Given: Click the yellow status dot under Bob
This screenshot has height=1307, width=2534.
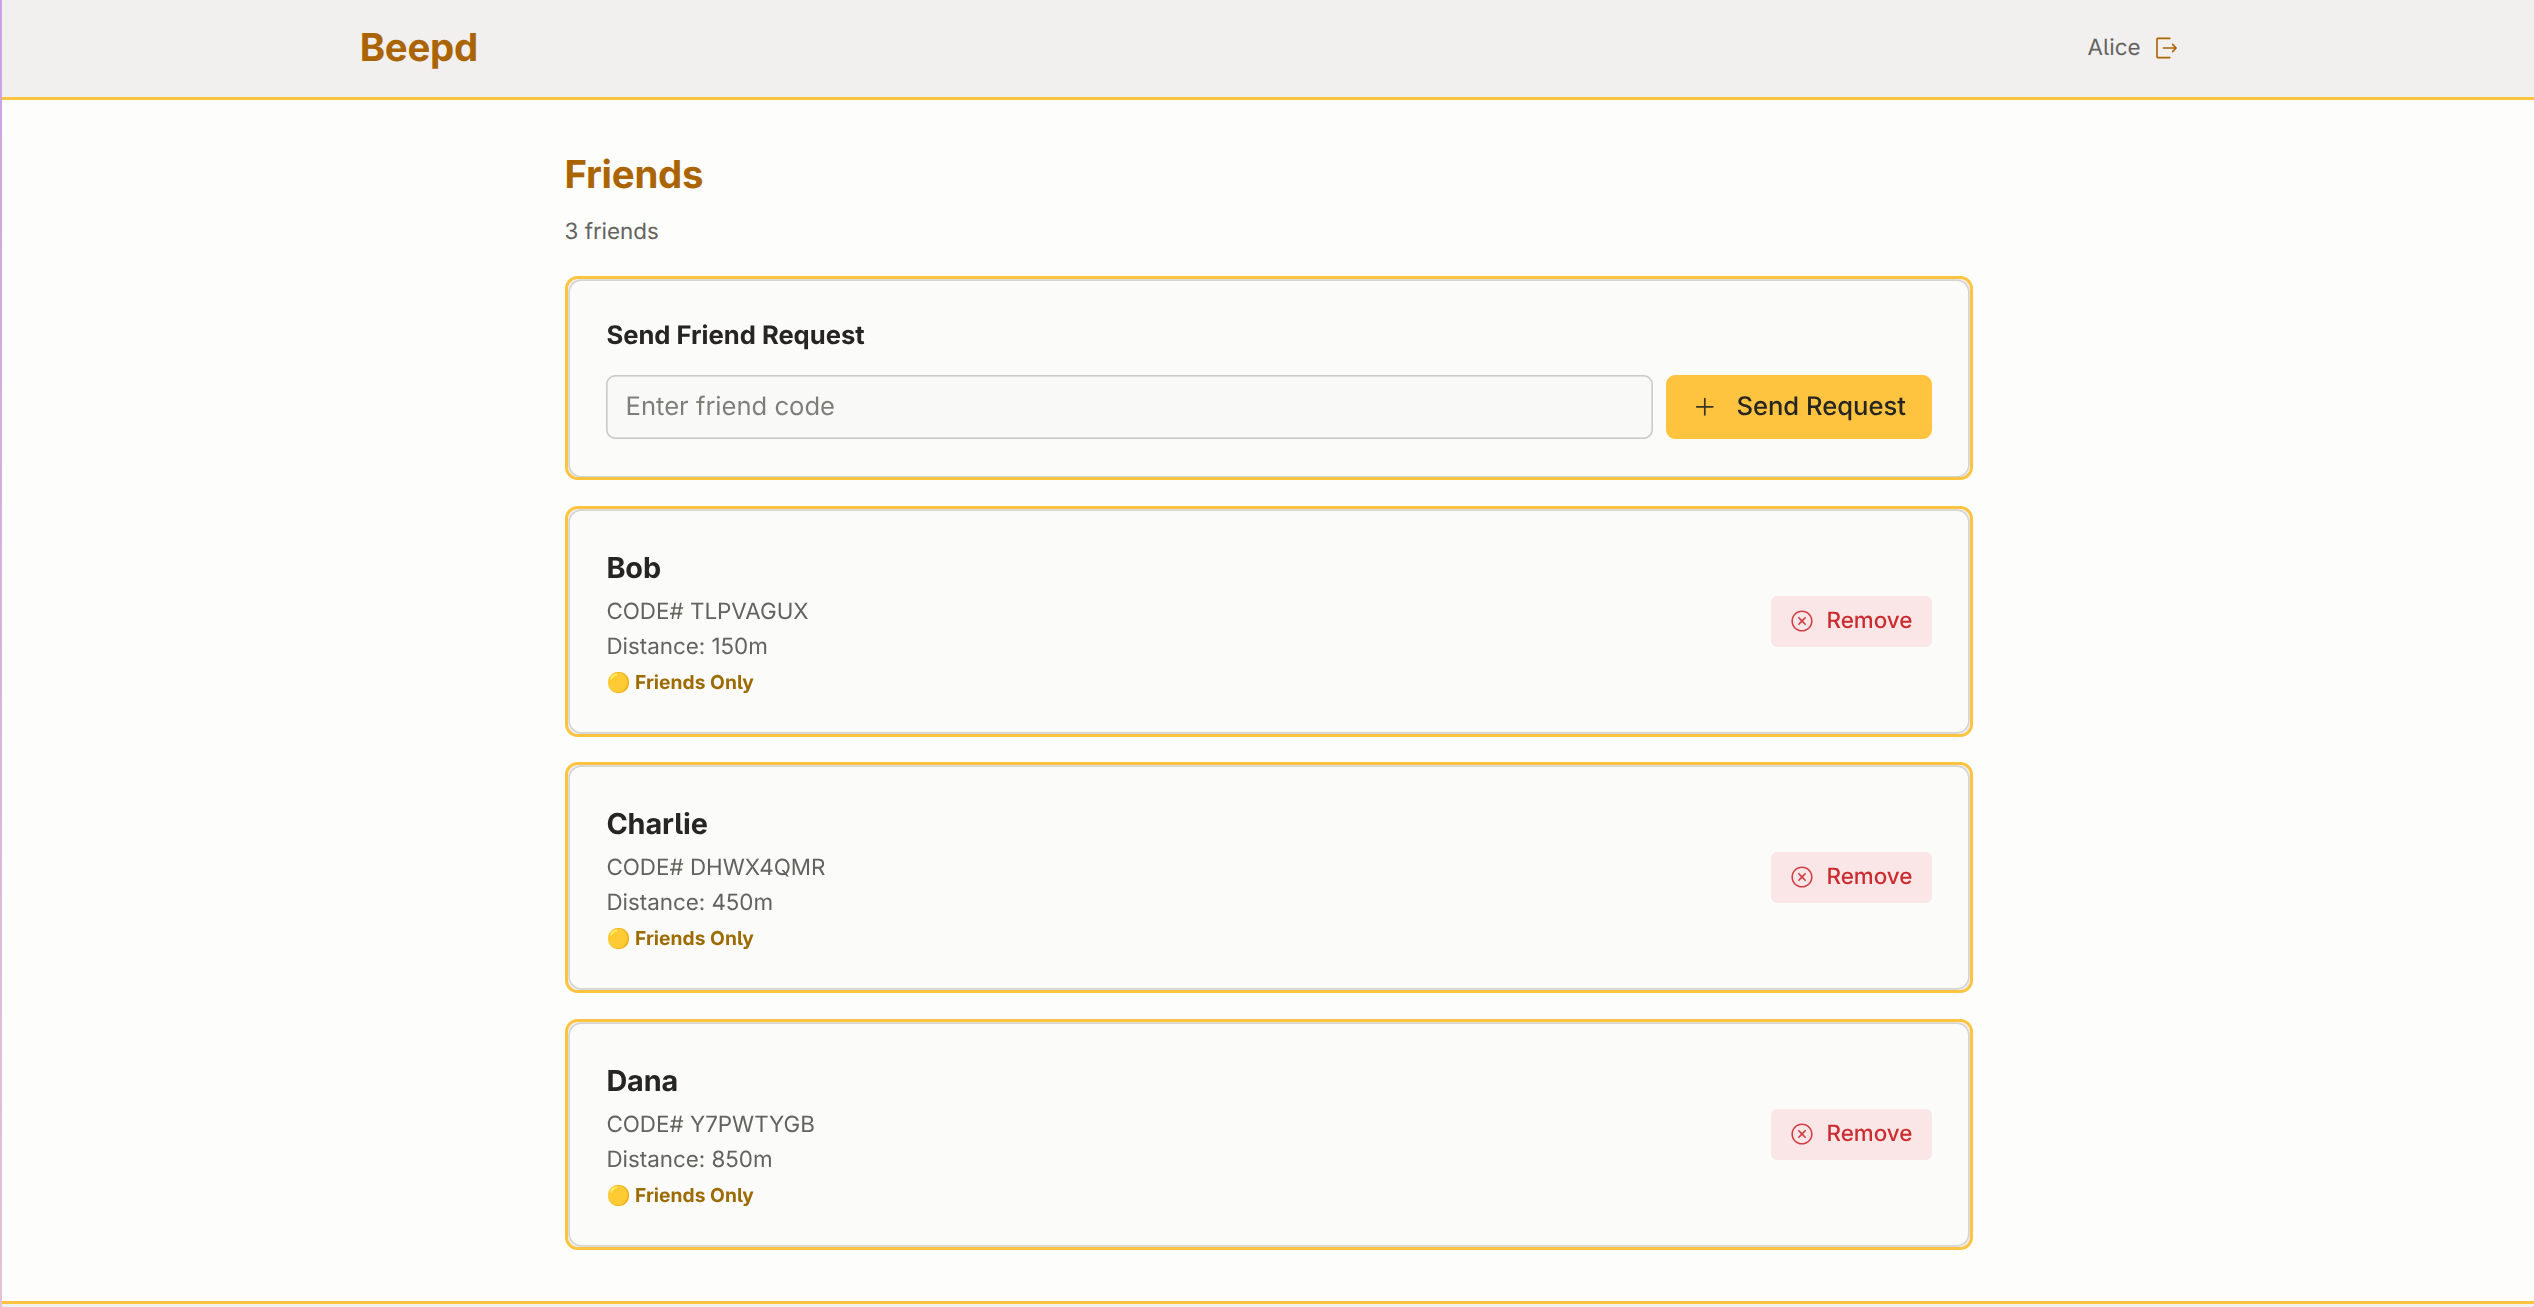Looking at the screenshot, I should [618, 683].
